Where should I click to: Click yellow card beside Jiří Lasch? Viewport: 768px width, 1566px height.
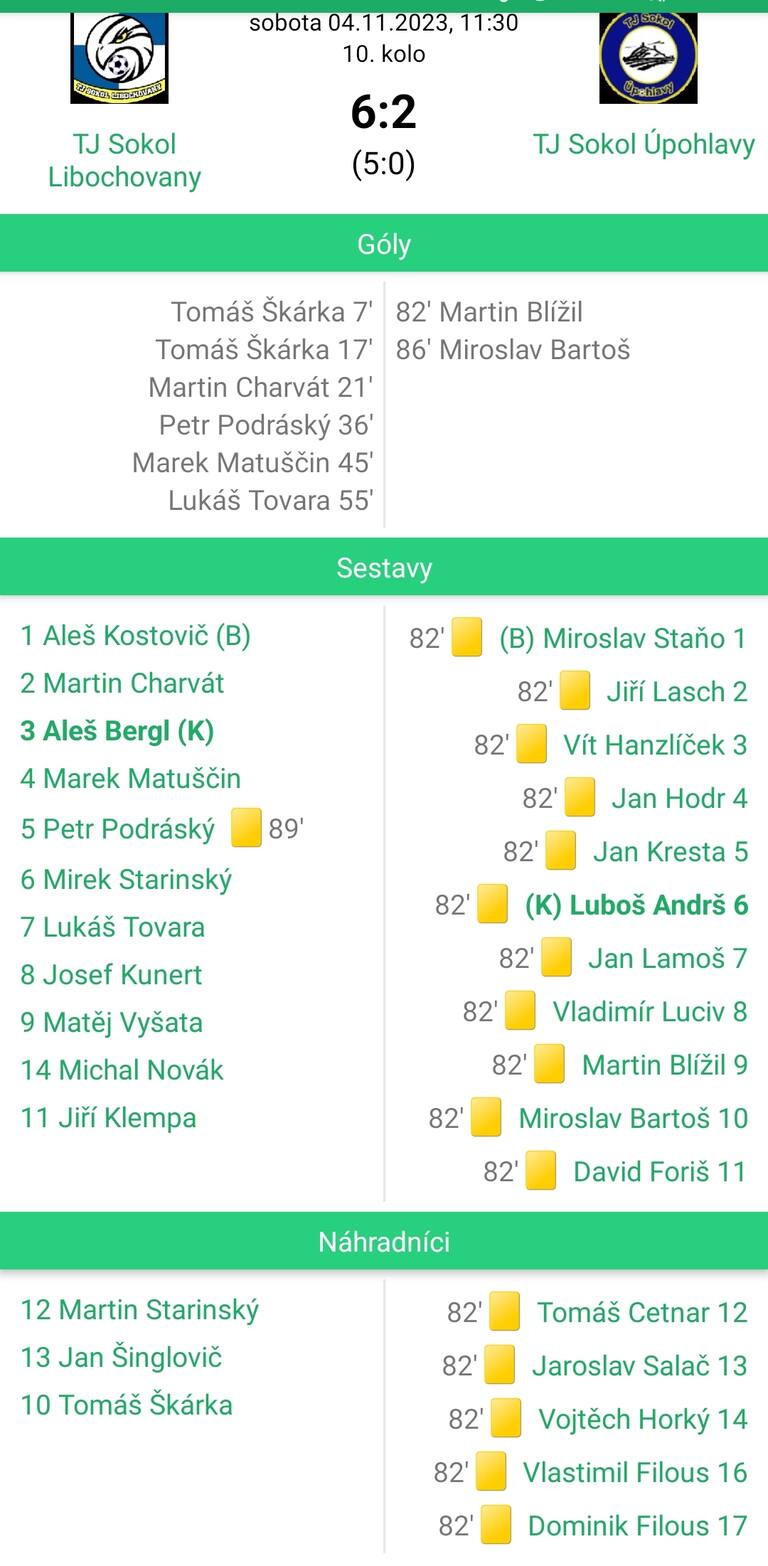[574, 691]
